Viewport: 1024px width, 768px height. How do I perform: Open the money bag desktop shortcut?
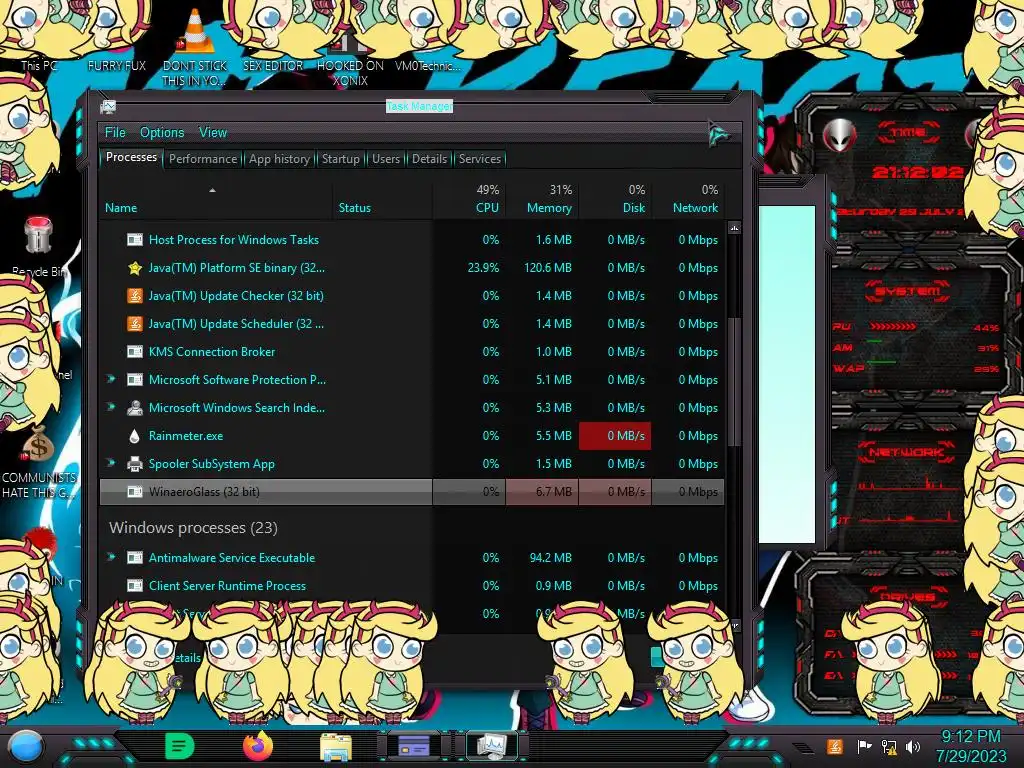point(38,445)
